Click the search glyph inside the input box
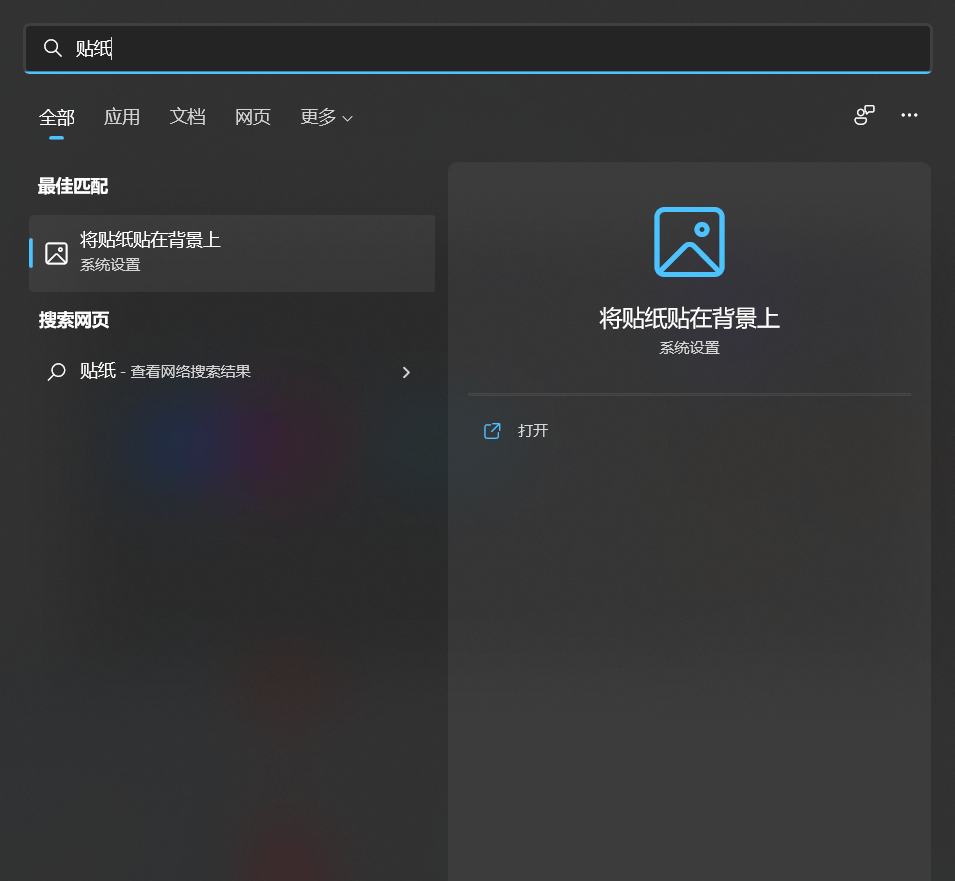Viewport: 955px width, 881px height. pyautogui.click(x=53, y=48)
